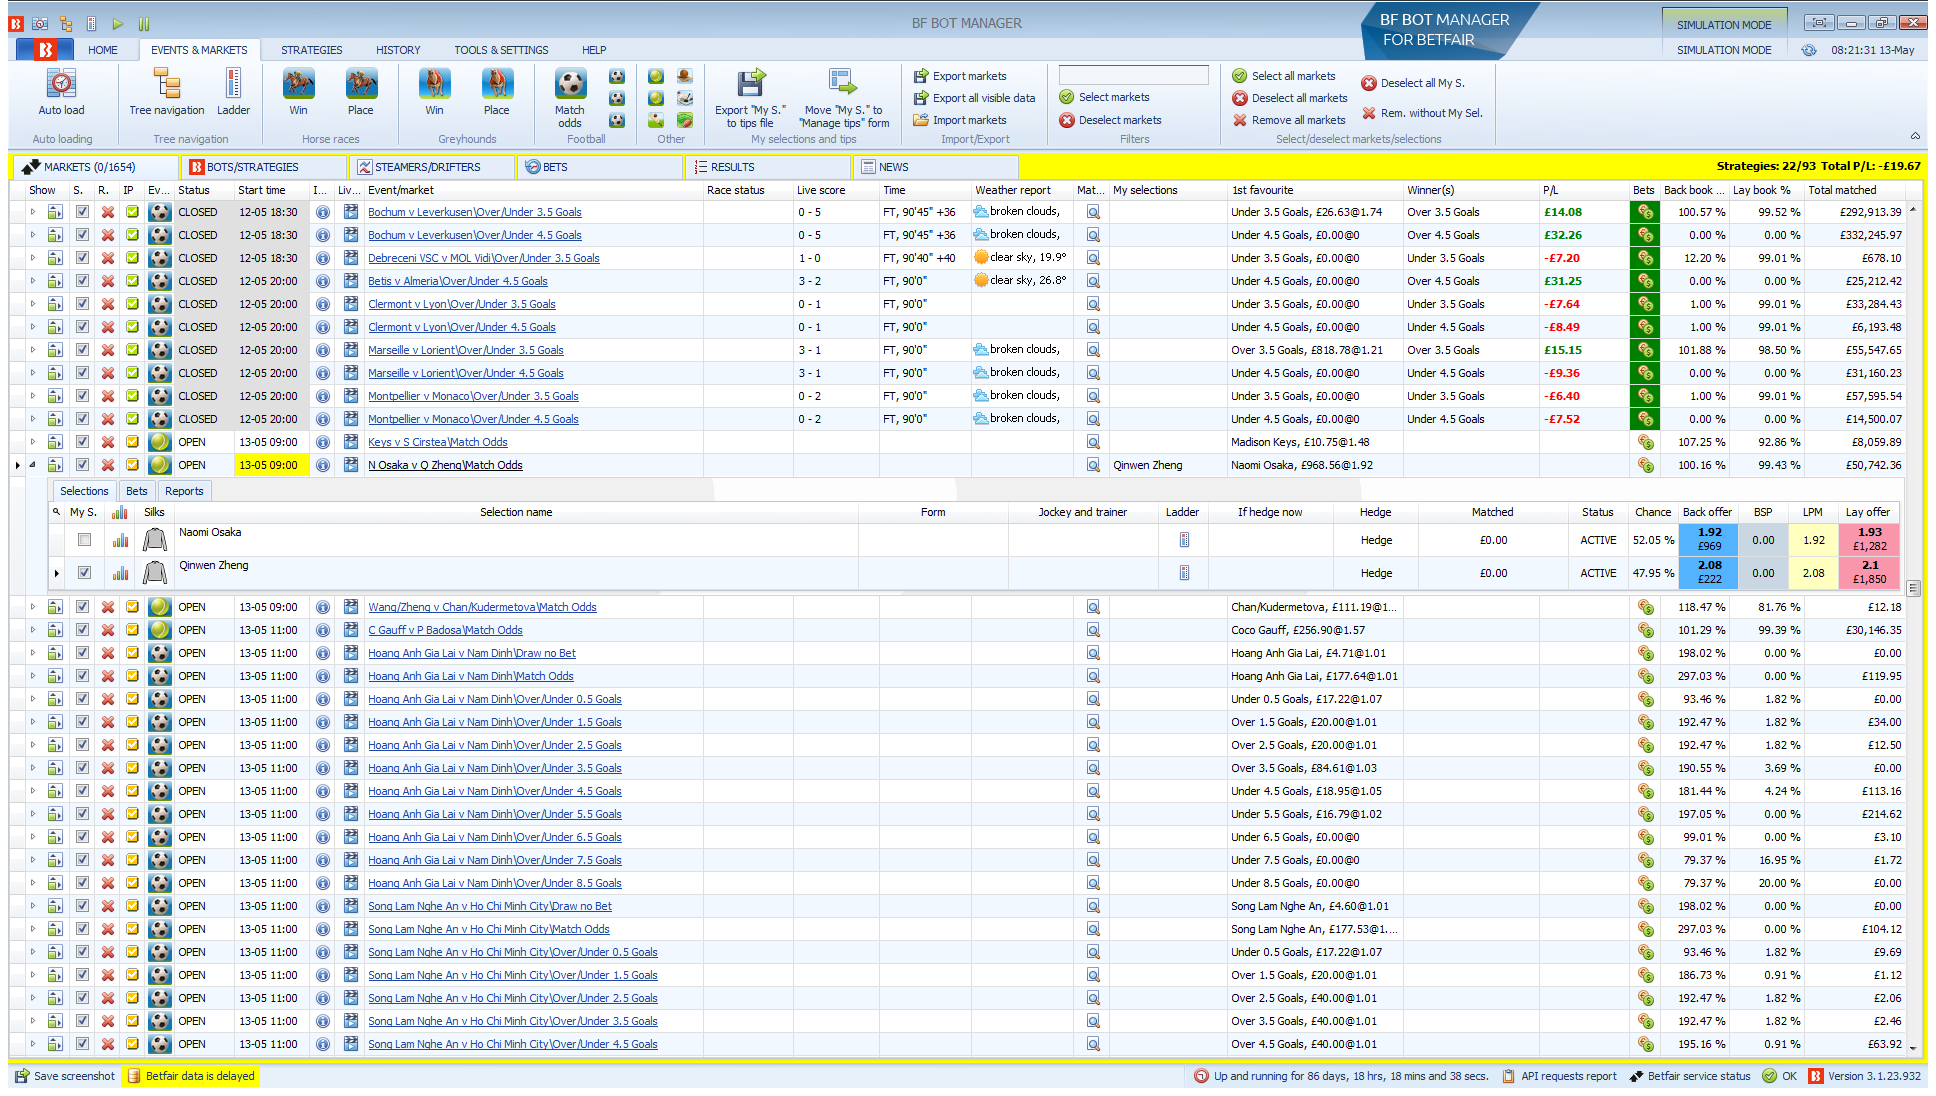
Task: Click Import markets
Action: [959, 120]
